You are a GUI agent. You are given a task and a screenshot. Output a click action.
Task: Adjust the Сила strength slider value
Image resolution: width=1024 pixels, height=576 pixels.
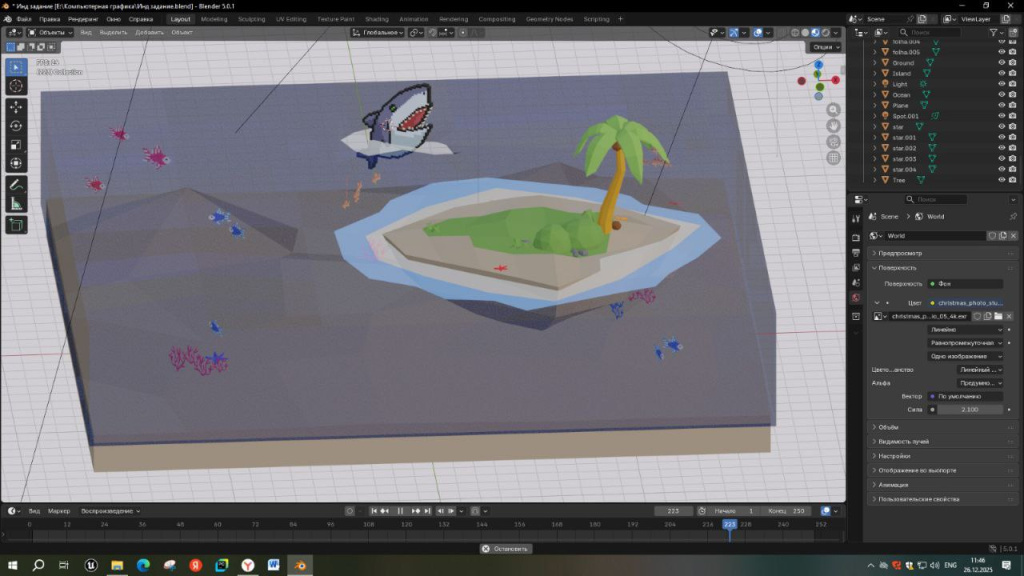[968, 409]
